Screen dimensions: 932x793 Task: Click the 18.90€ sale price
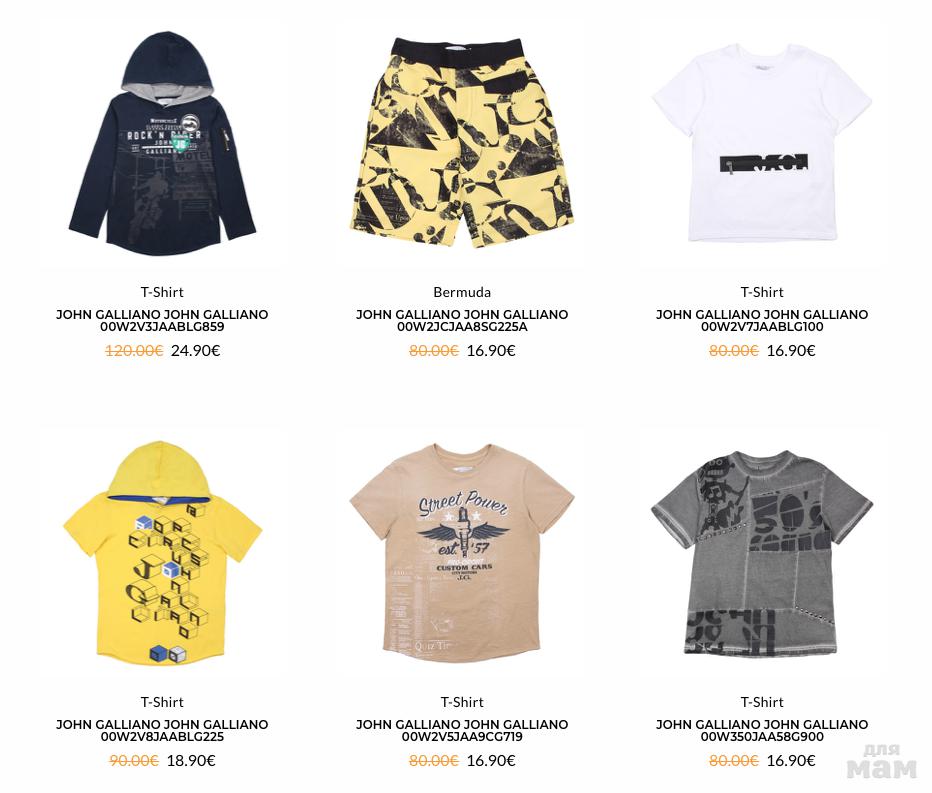click(191, 761)
